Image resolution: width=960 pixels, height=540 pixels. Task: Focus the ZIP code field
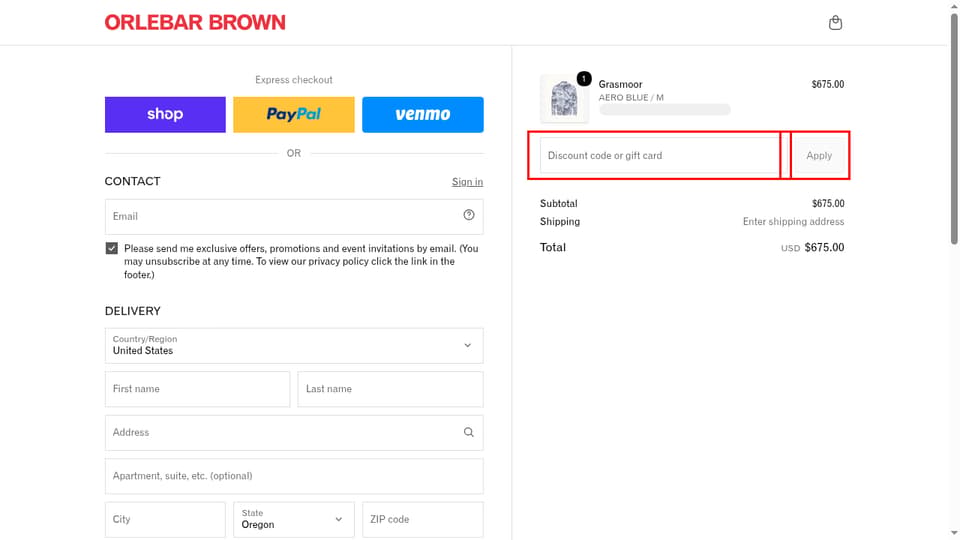pos(422,519)
